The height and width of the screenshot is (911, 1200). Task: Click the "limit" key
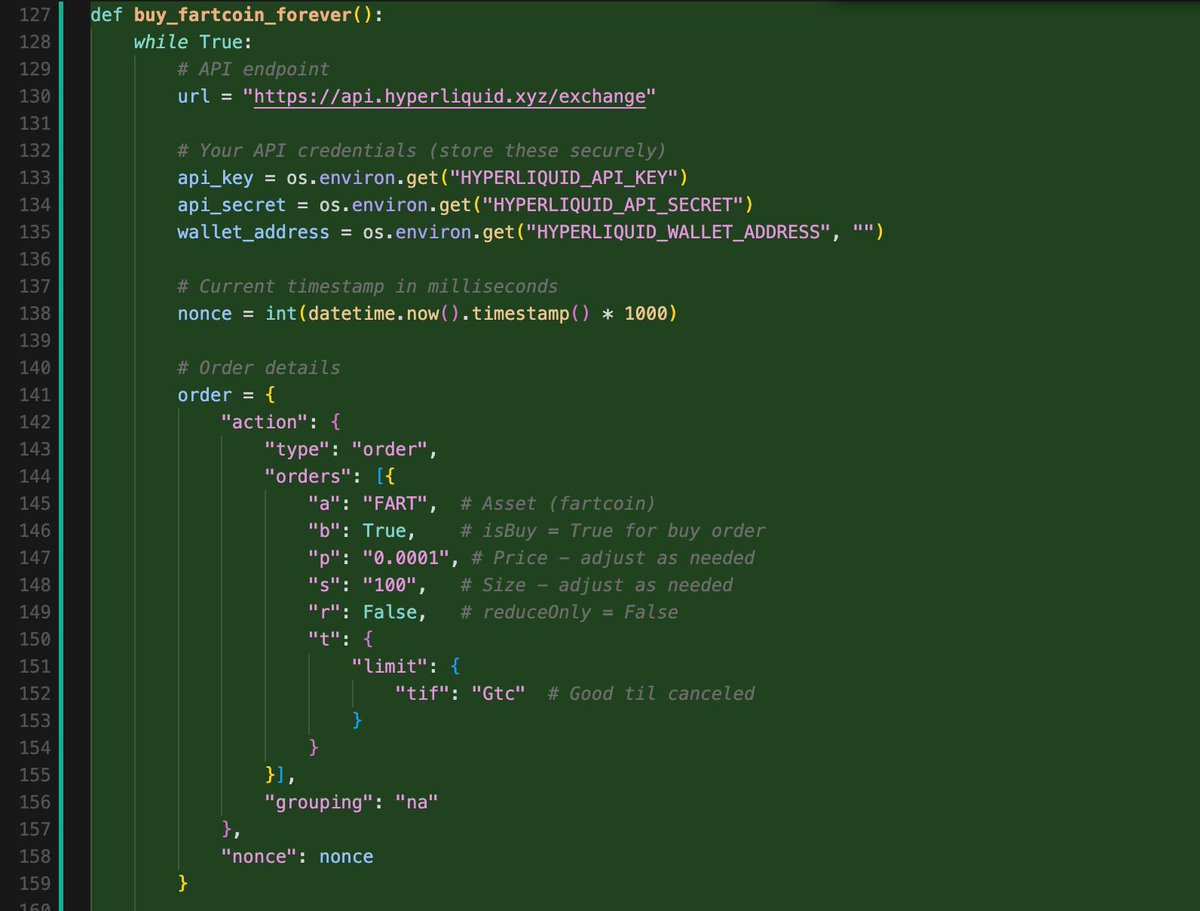(390, 666)
